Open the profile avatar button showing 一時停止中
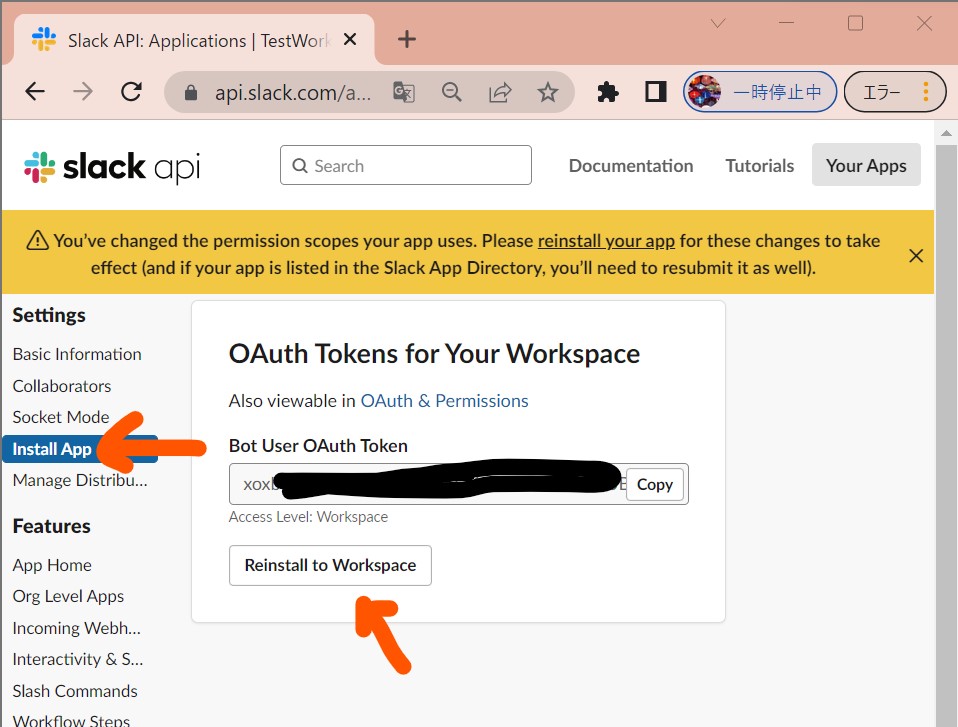 pos(759,92)
